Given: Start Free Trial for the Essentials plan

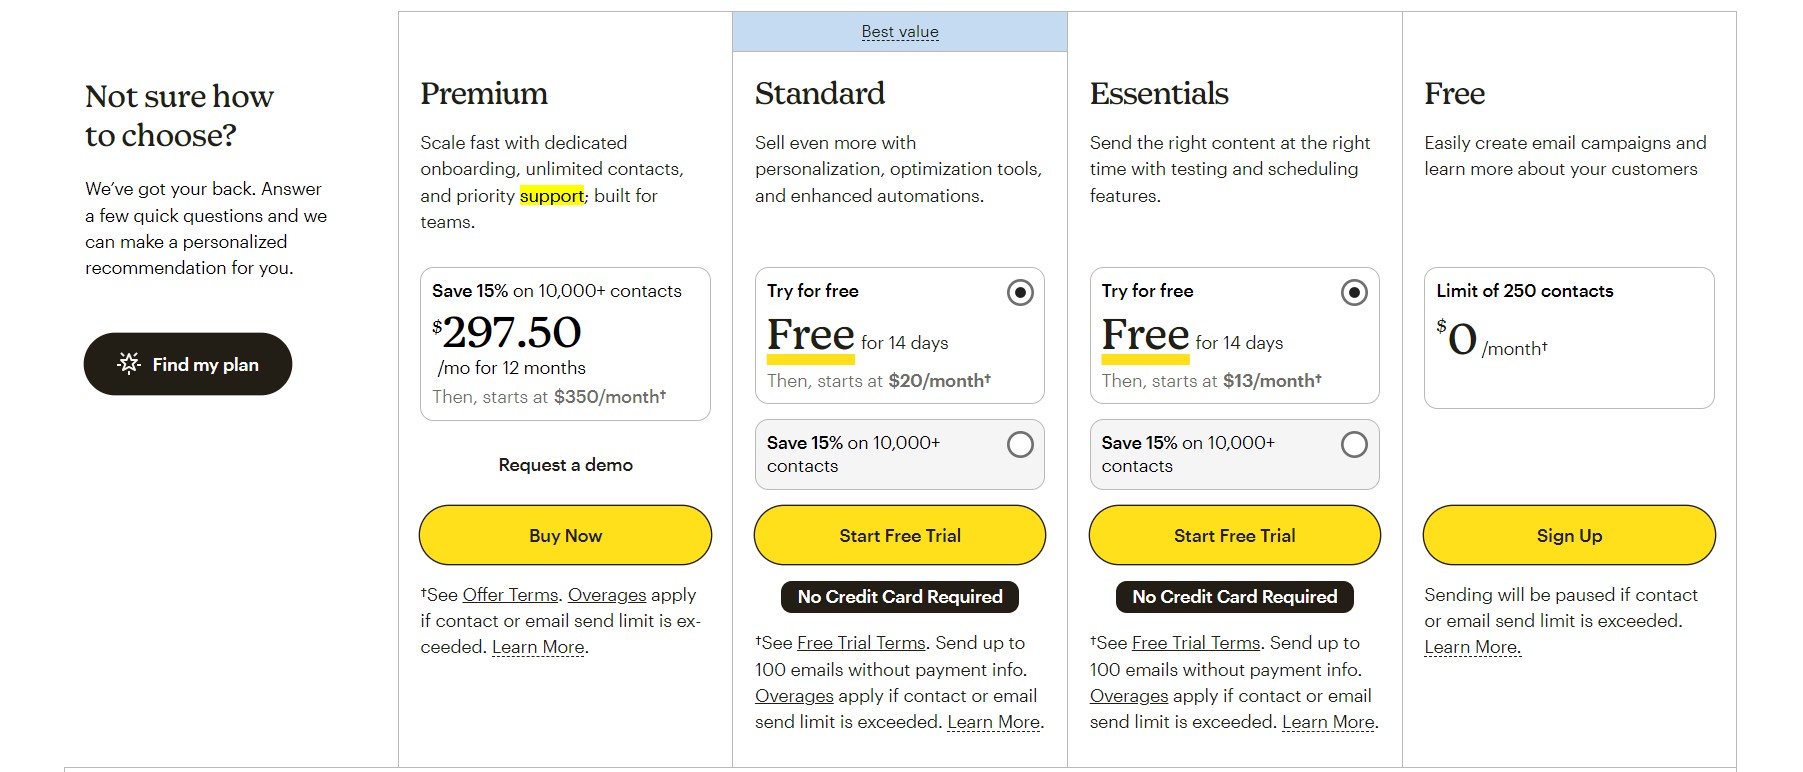Looking at the screenshot, I should point(1234,535).
